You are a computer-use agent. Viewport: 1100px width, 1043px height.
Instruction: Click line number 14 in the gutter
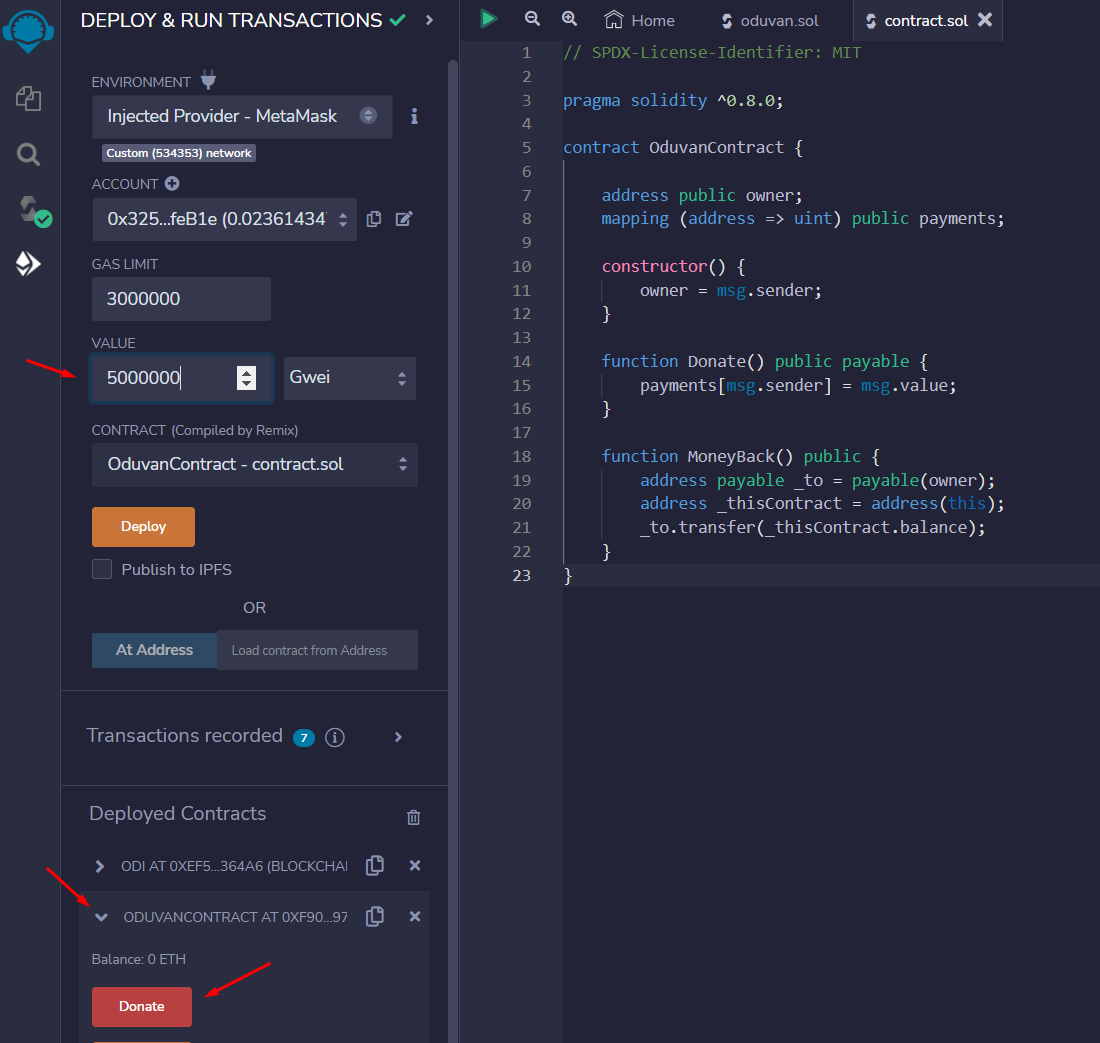coord(521,361)
